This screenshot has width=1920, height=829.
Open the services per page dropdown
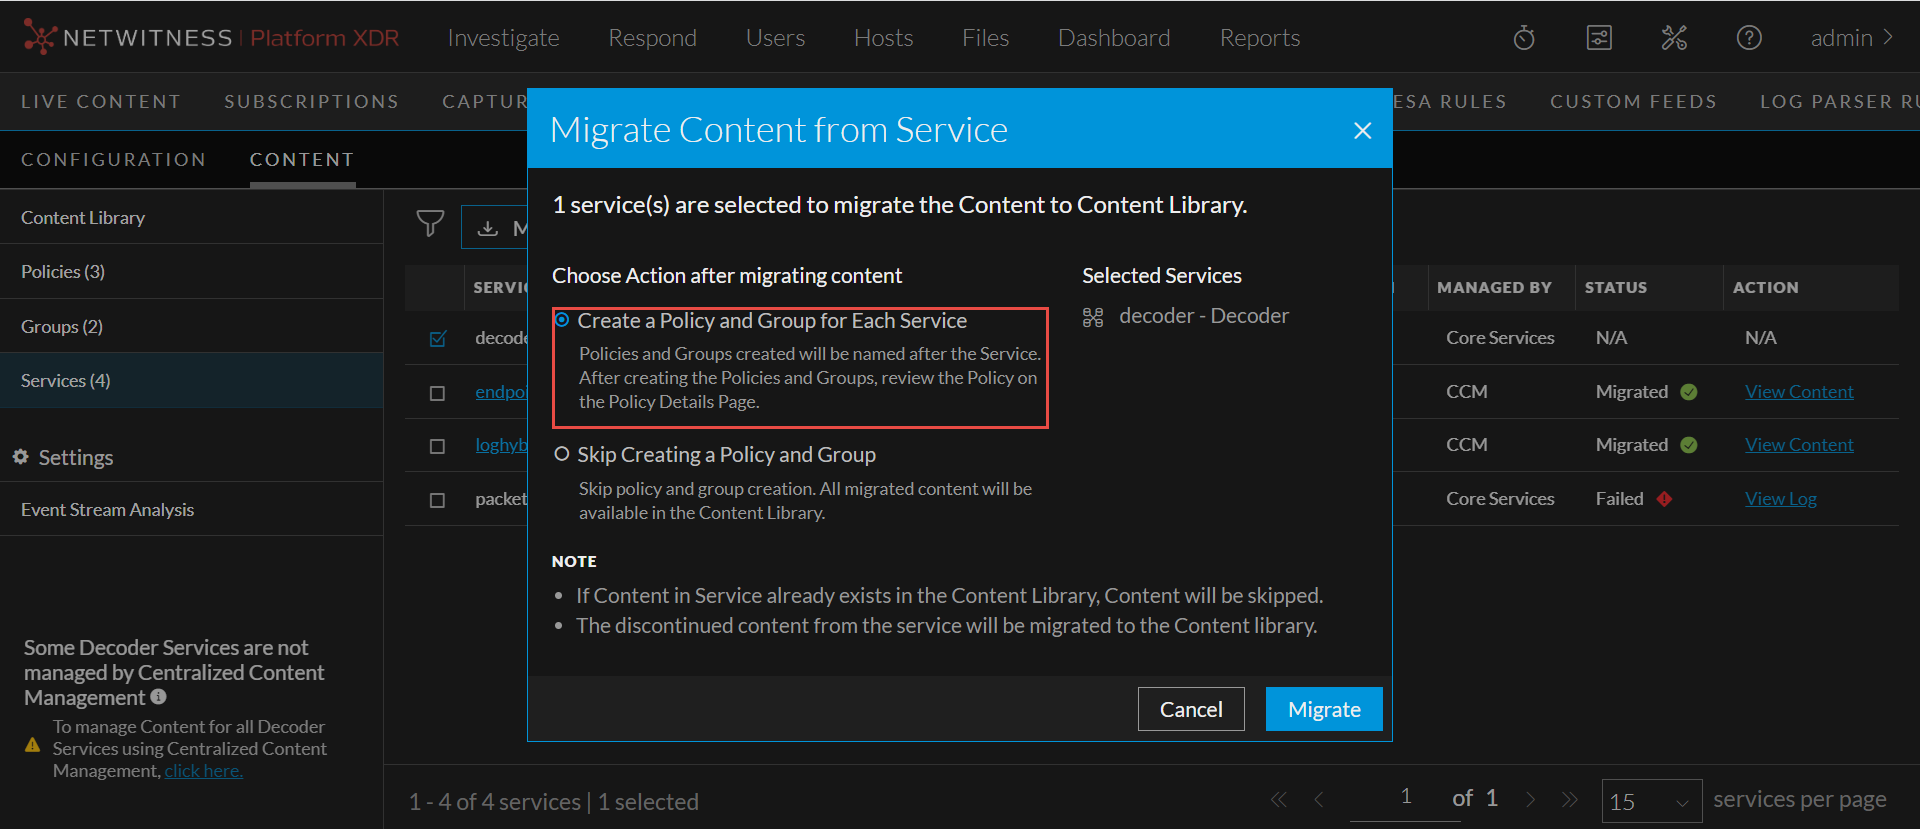click(x=1651, y=801)
